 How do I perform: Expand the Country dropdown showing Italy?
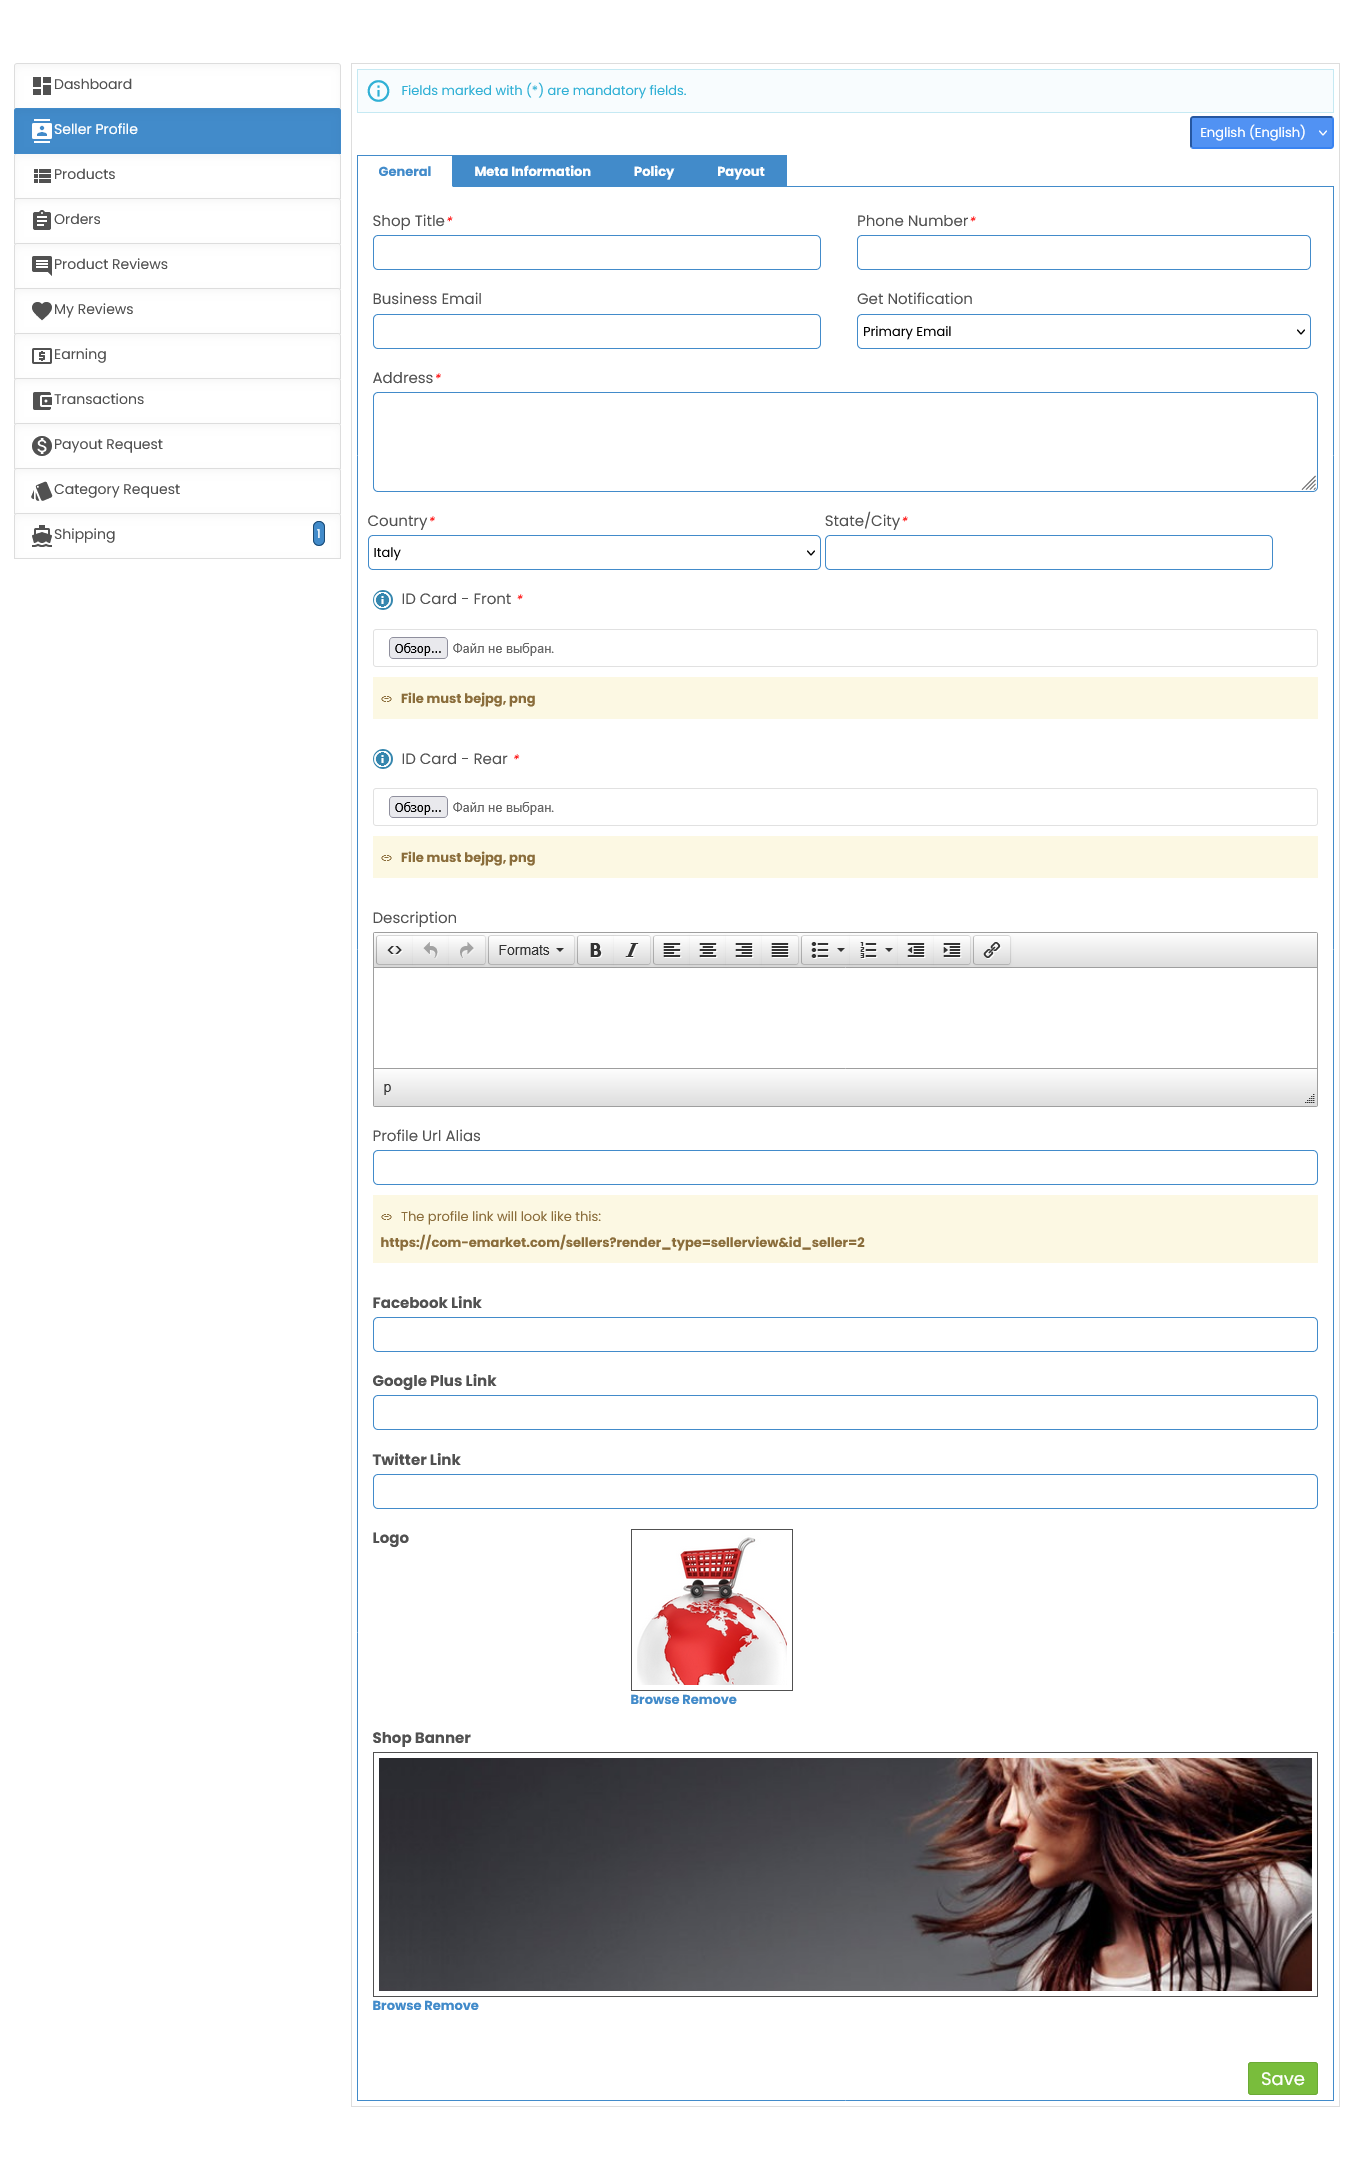tap(594, 553)
